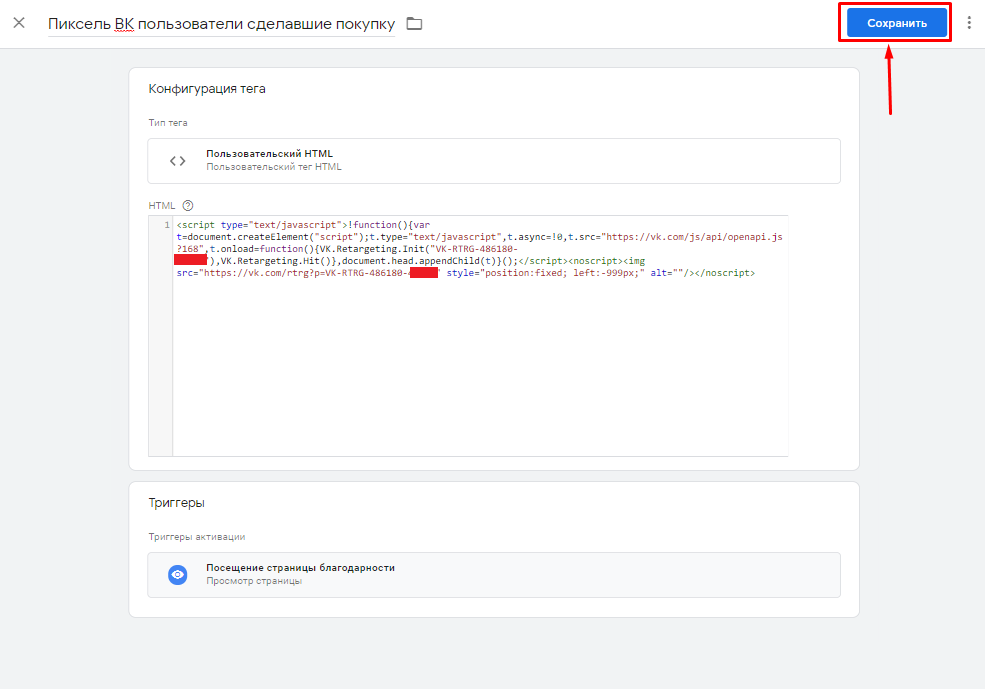Click line number 1 in the code gutter

click(x=166, y=225)
